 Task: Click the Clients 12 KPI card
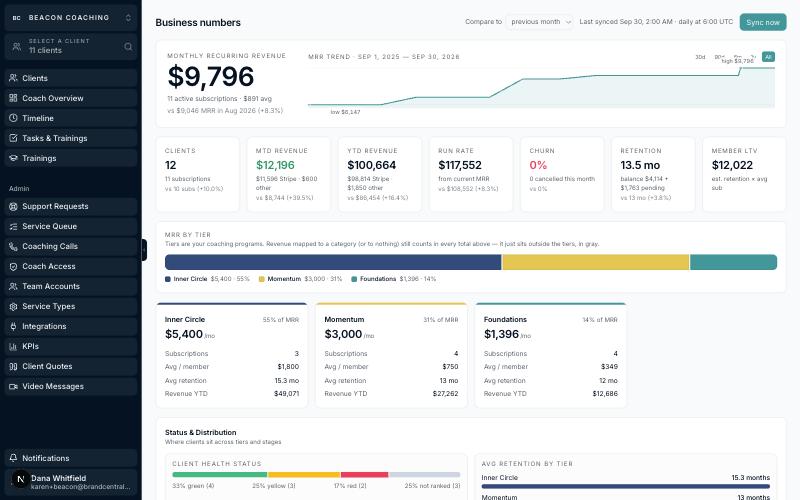click(x=197, y=174)
